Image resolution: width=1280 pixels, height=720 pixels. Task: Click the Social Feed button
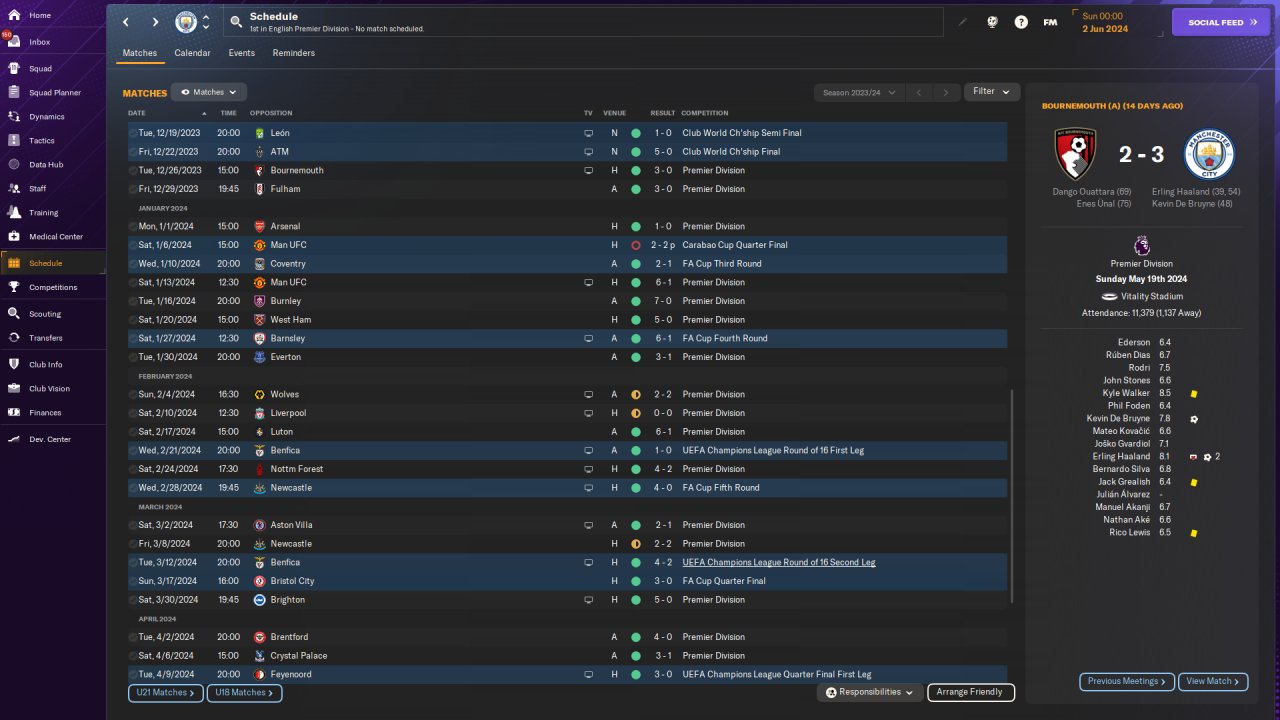1220,22
